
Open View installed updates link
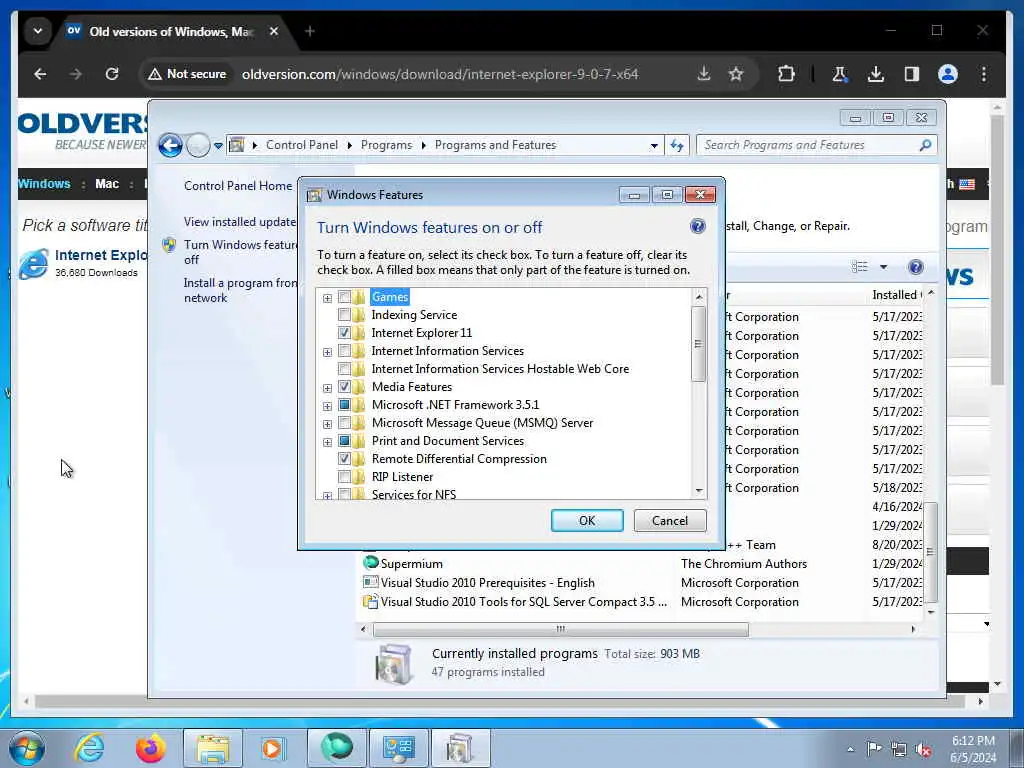point(240,222)
